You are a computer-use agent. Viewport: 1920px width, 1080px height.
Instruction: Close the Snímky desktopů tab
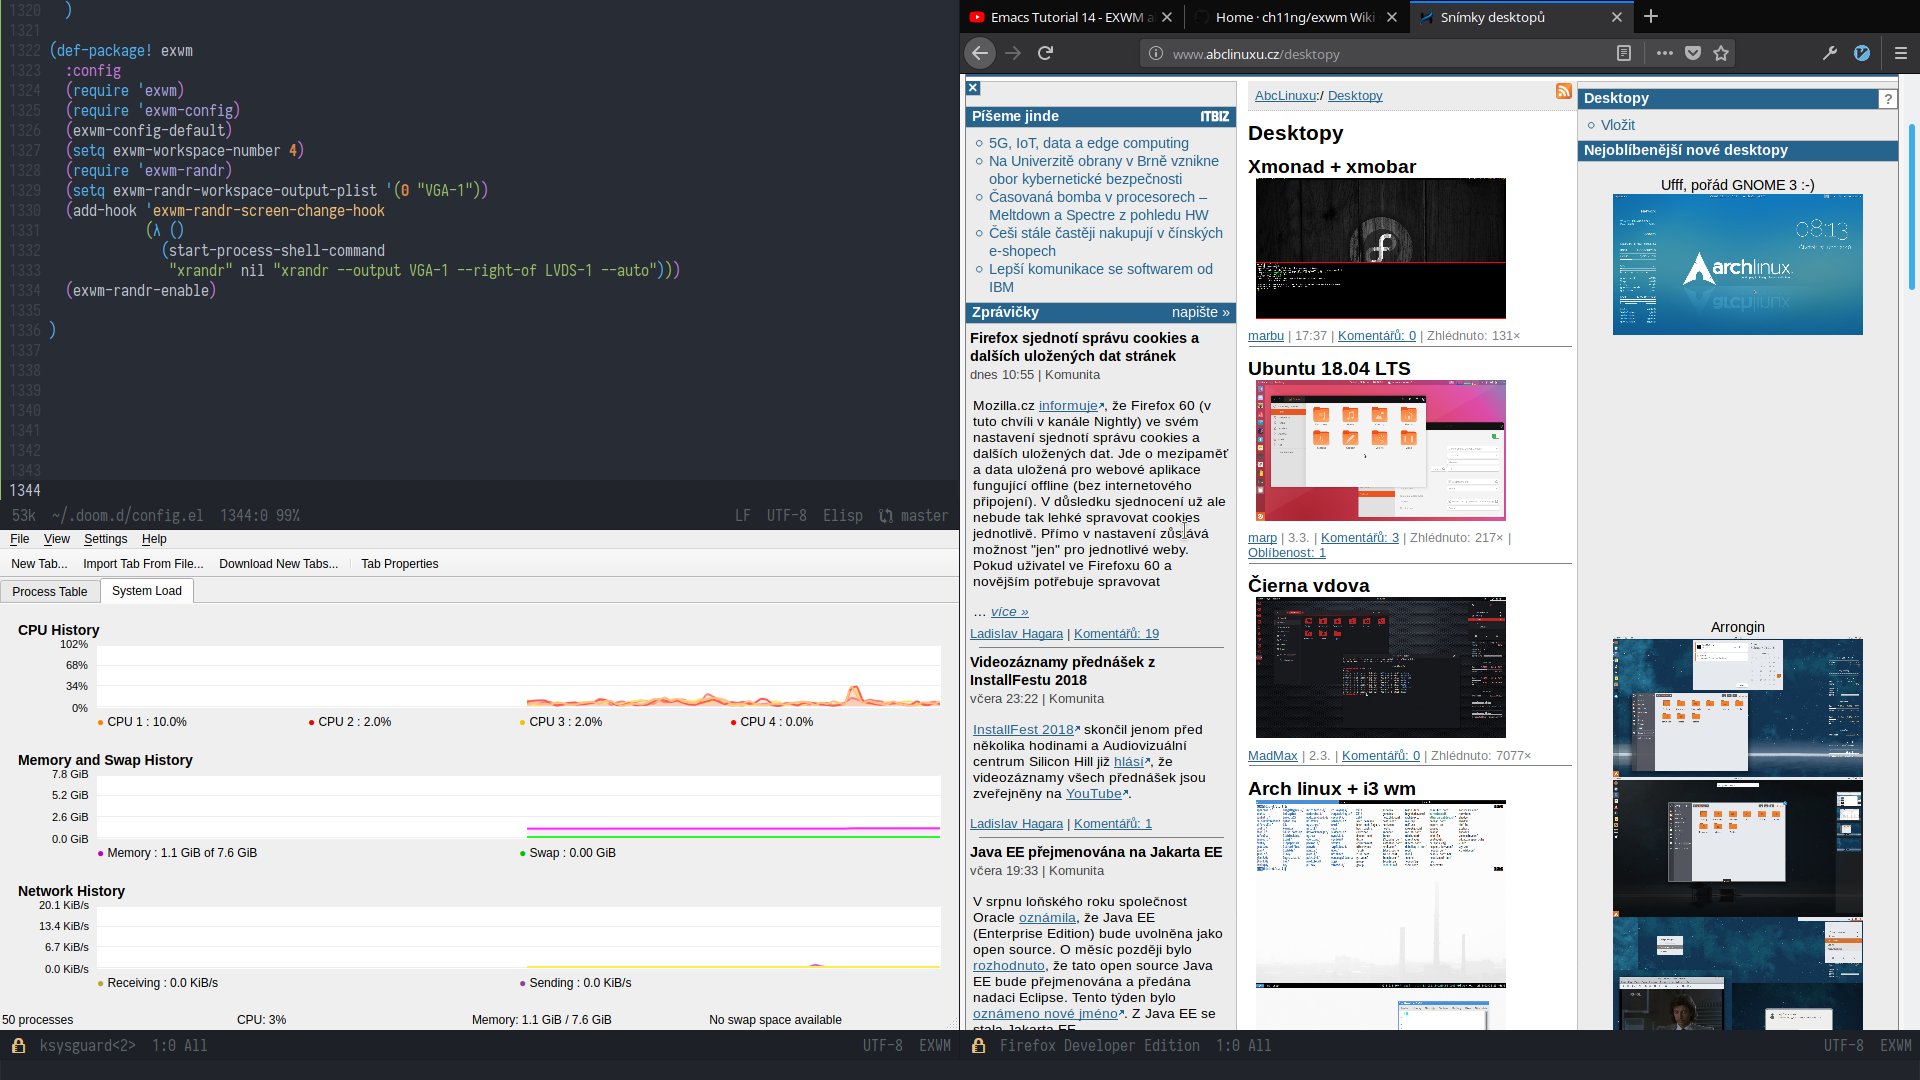click(x=1617, y=17)
